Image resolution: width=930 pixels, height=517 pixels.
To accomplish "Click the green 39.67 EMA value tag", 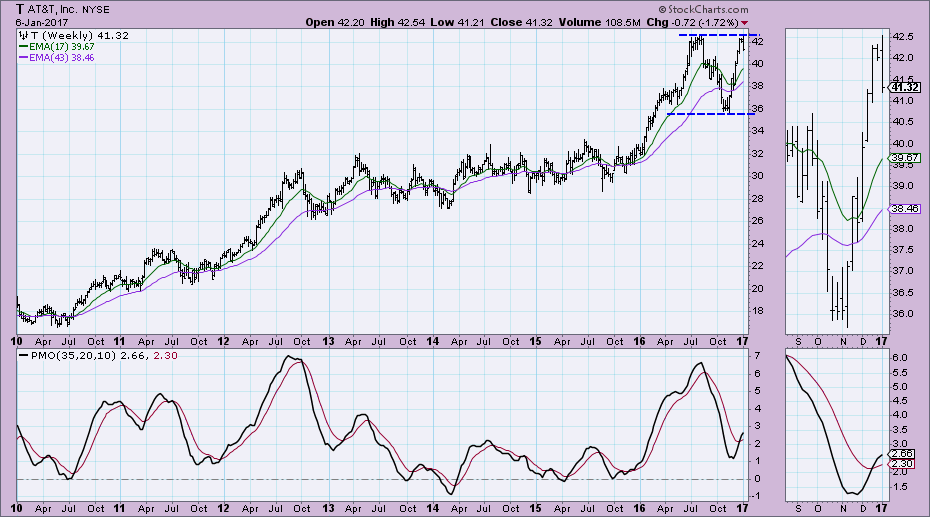I will coord(902,159).
